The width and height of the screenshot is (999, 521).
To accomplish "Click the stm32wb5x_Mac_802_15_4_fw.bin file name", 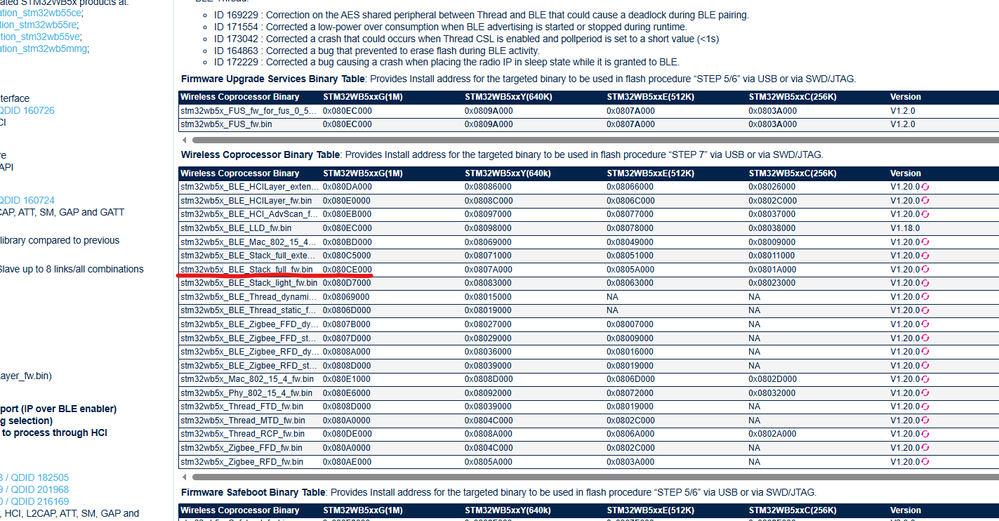I will coord(247,379).
